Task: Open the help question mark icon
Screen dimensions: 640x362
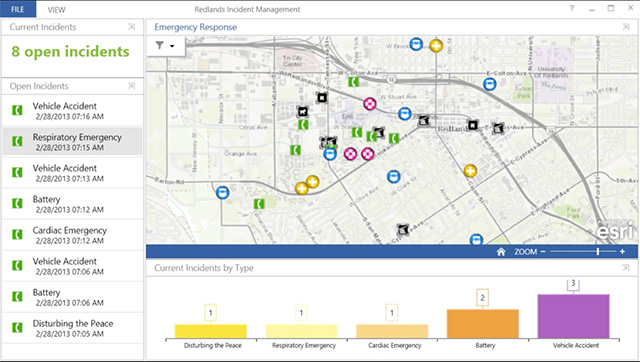Action: [572, 8]
